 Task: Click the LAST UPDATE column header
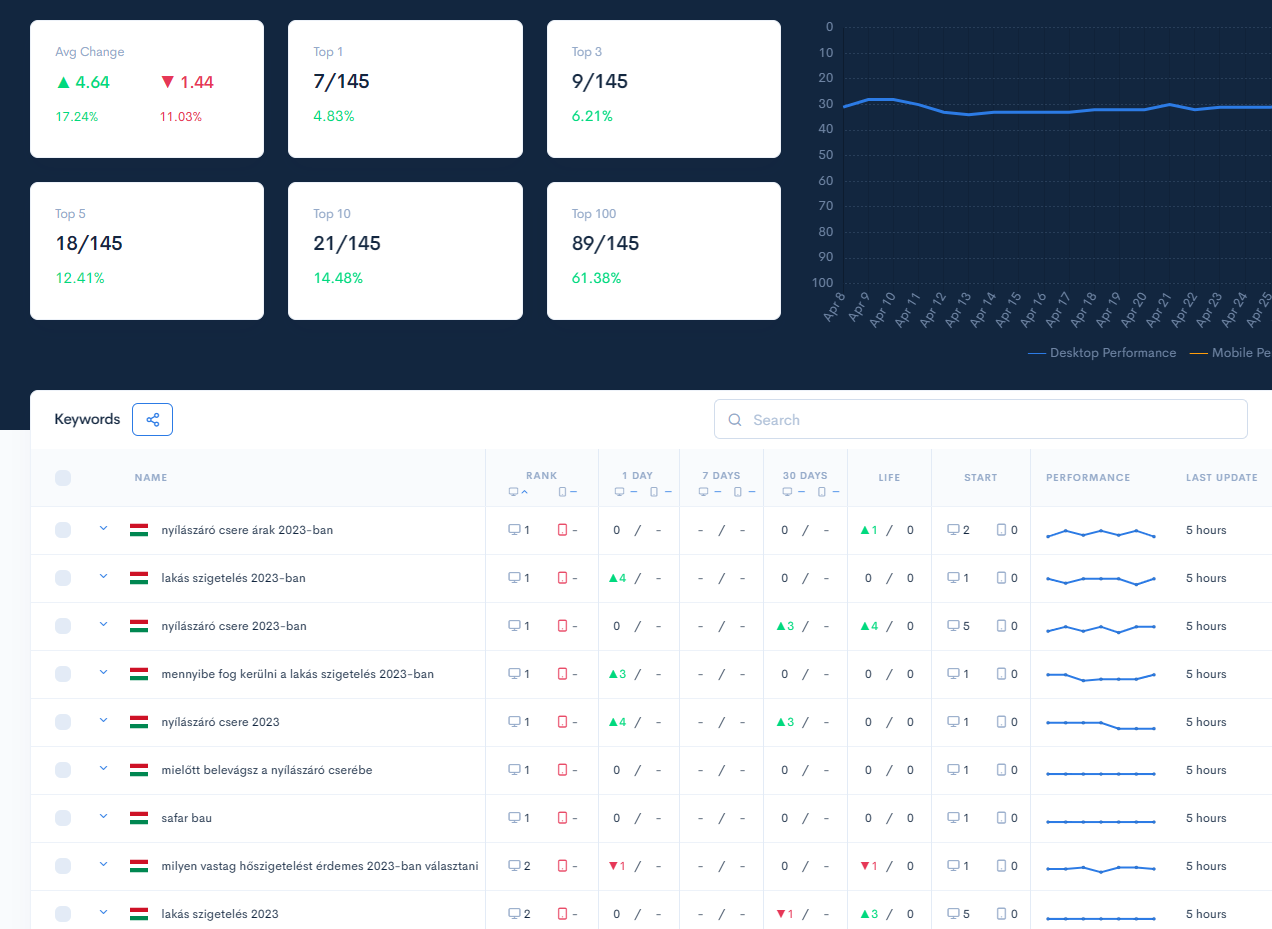click(1222, 478)
